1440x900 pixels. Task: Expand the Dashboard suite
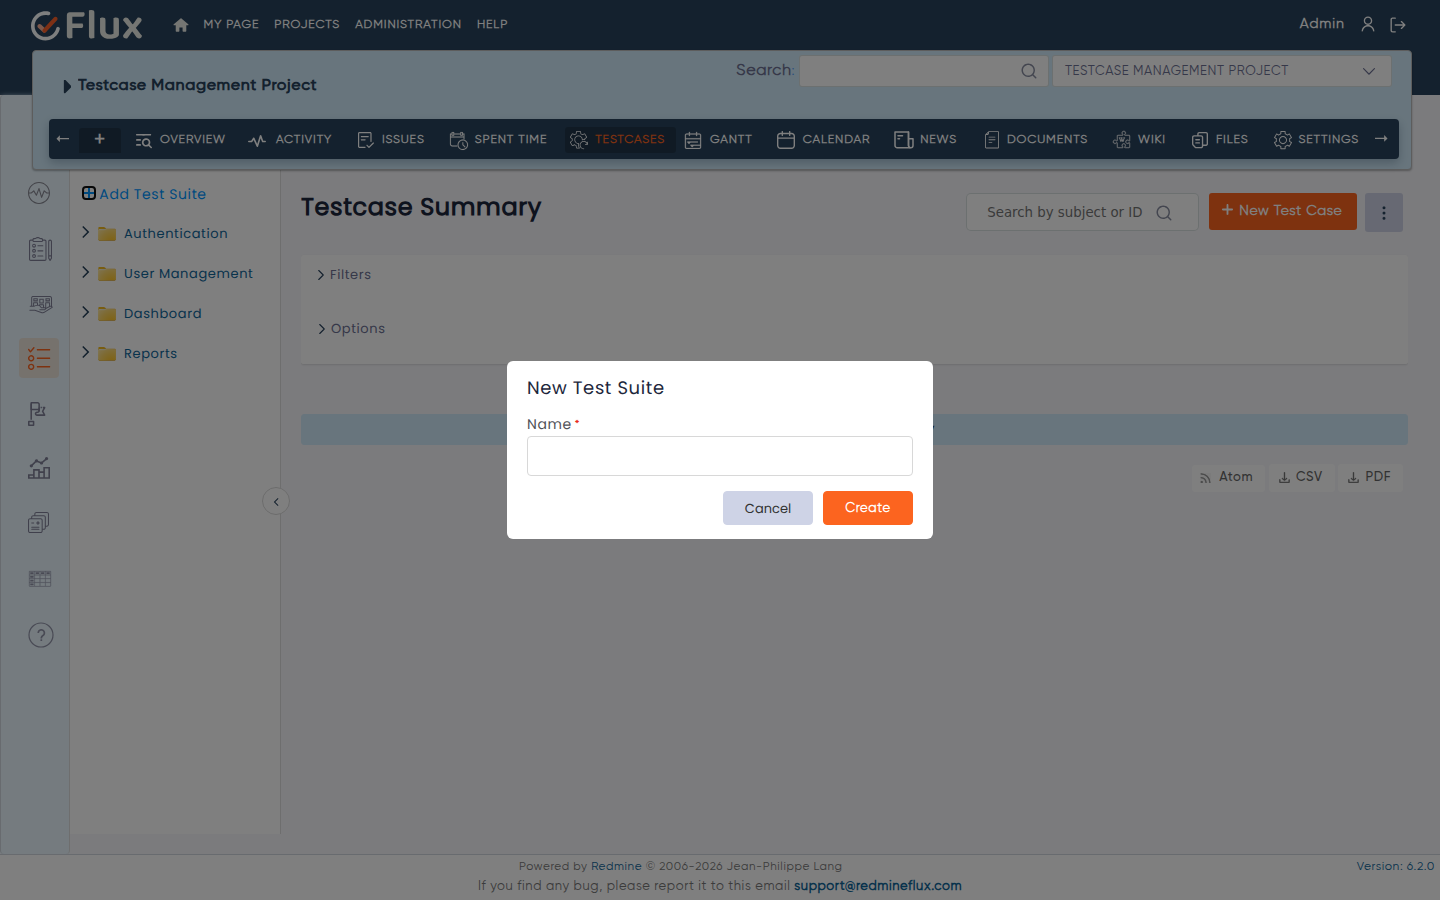(86, 312)
